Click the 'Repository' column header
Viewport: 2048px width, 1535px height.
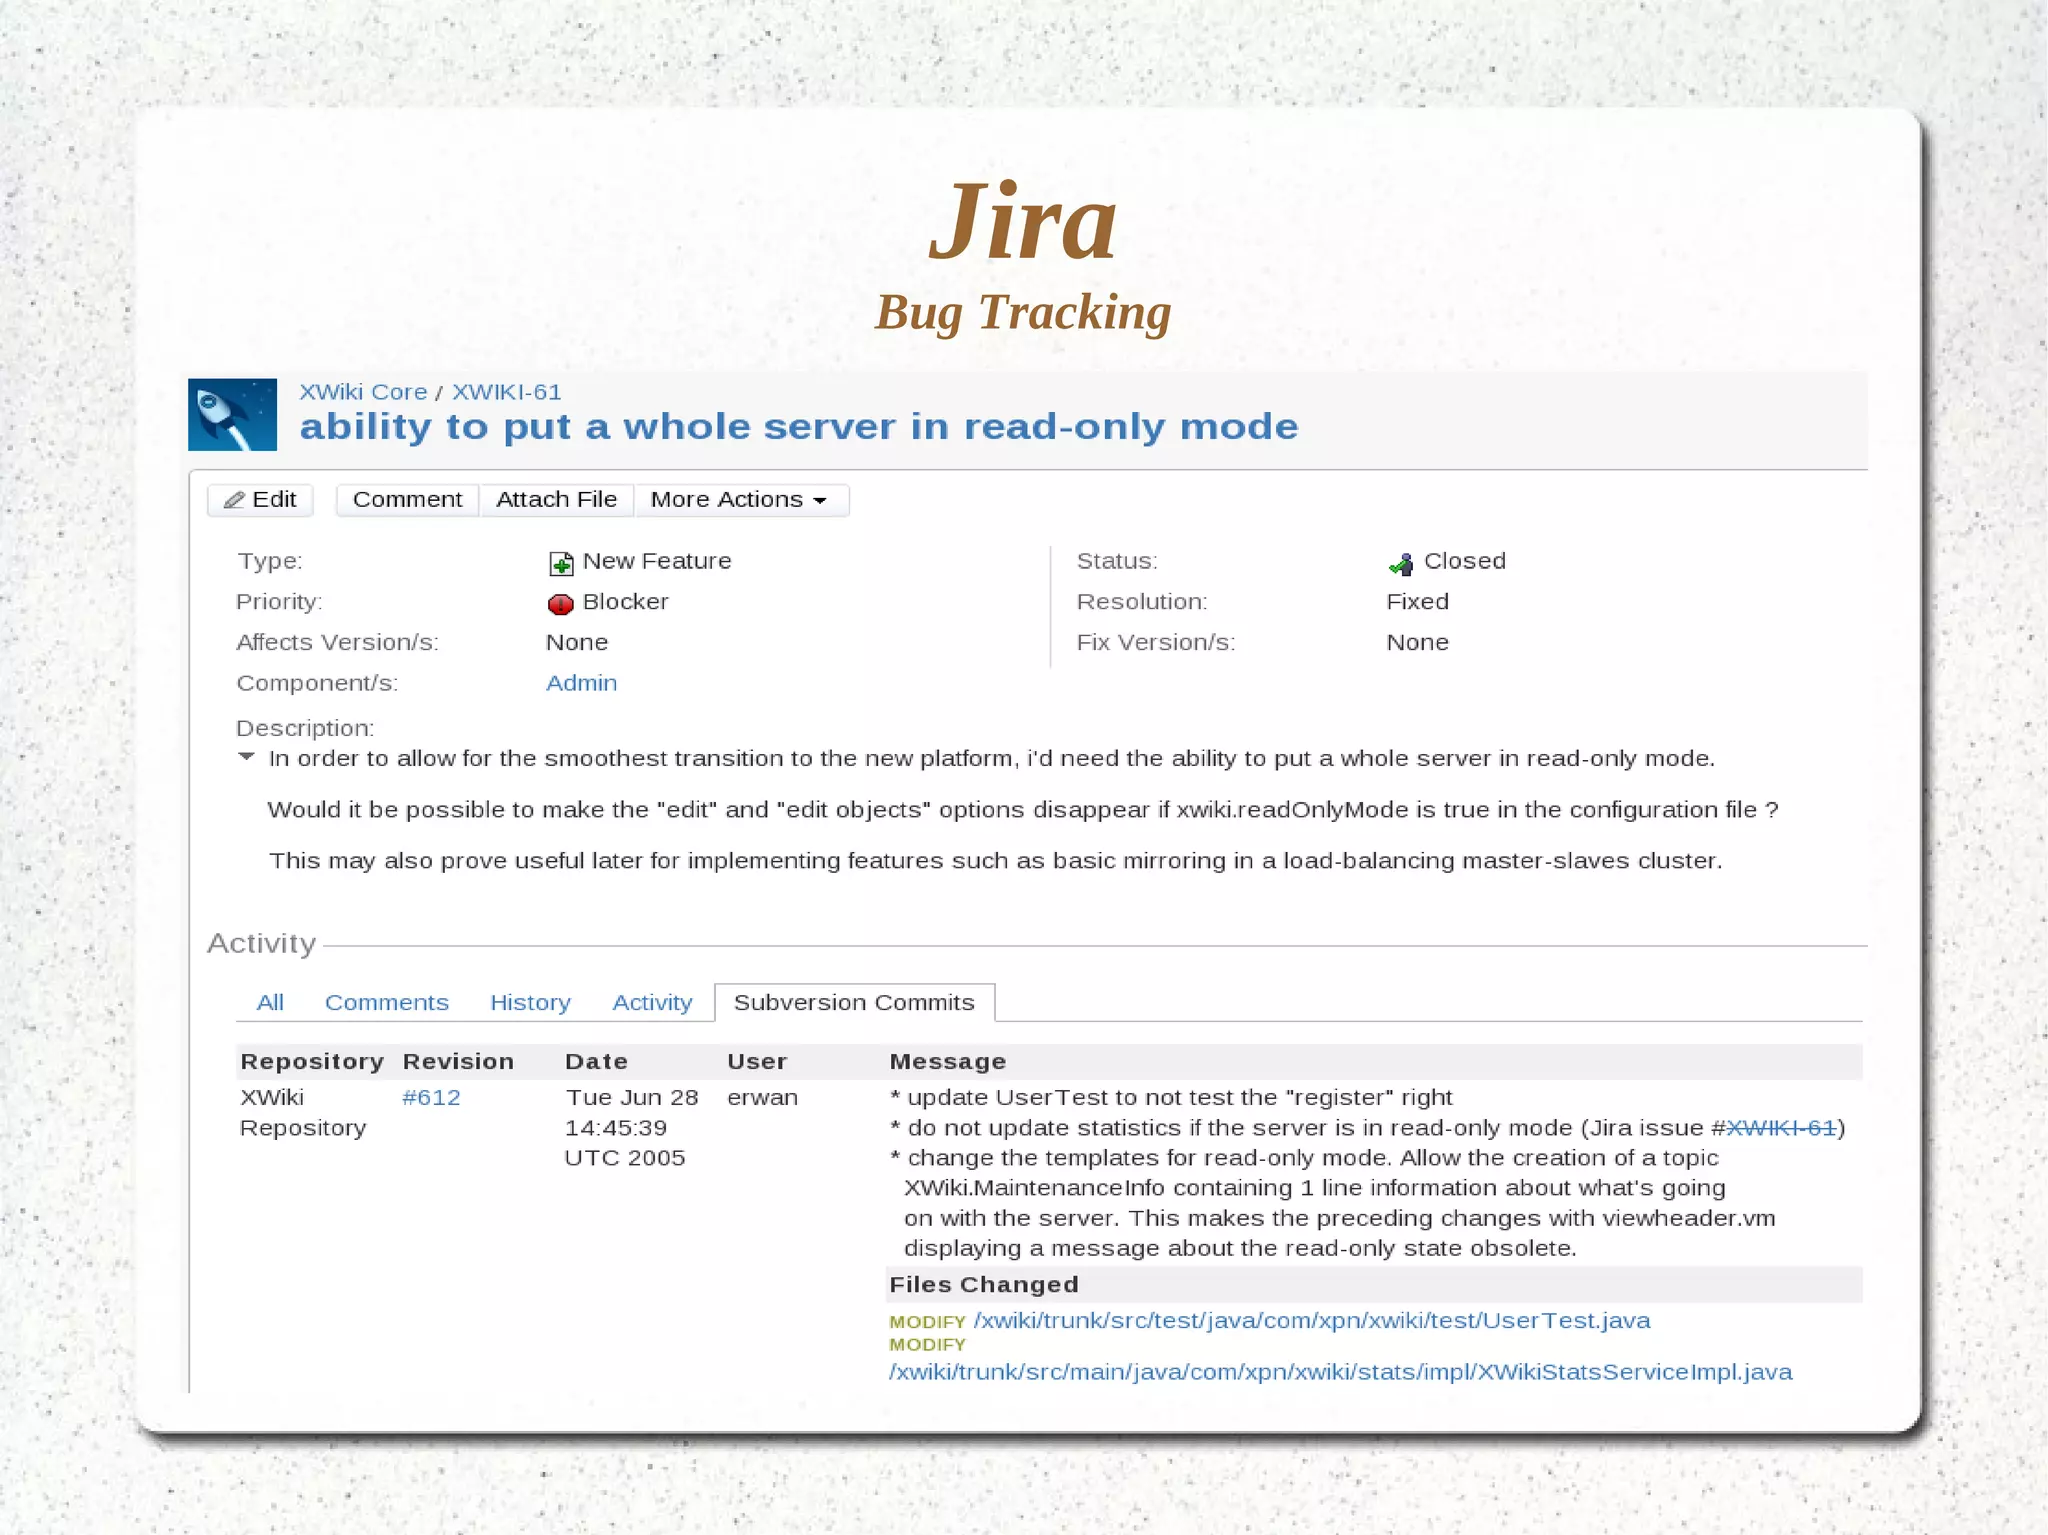pos(312,1061)
